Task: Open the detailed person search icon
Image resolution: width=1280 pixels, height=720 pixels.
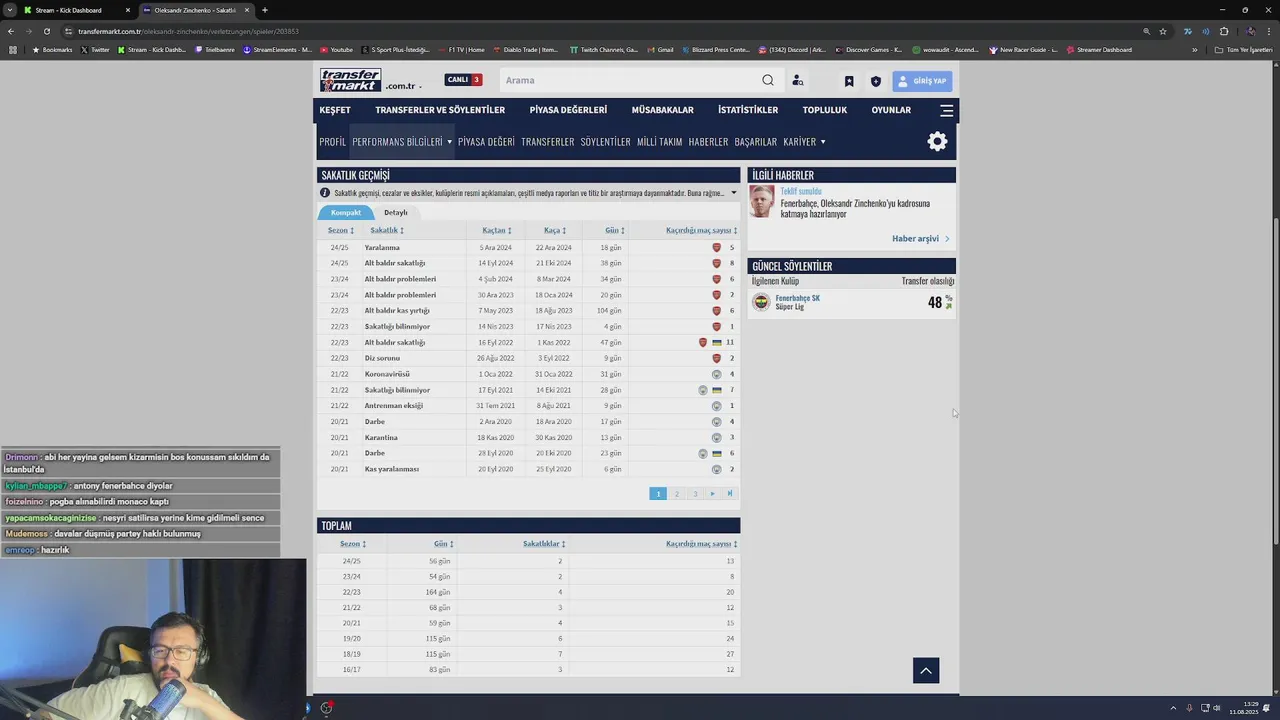Action: (798, 81)
